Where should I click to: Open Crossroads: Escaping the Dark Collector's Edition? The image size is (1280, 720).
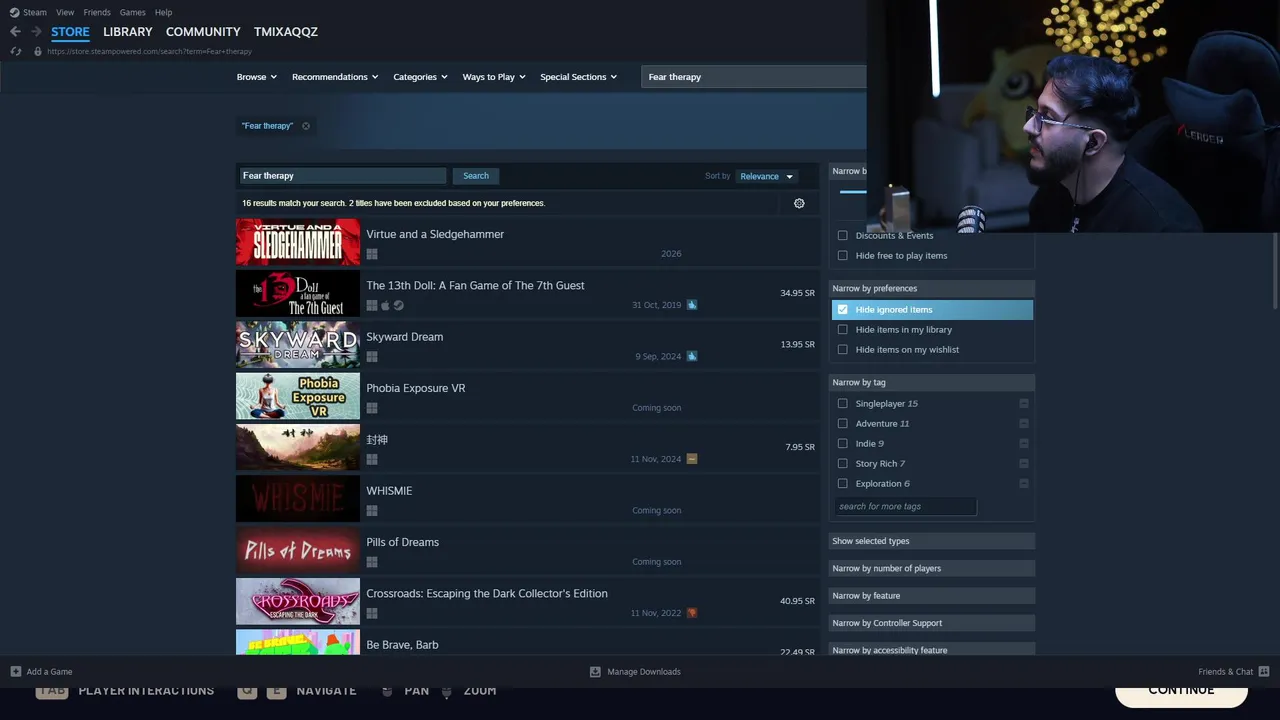(x=527, y=601)
